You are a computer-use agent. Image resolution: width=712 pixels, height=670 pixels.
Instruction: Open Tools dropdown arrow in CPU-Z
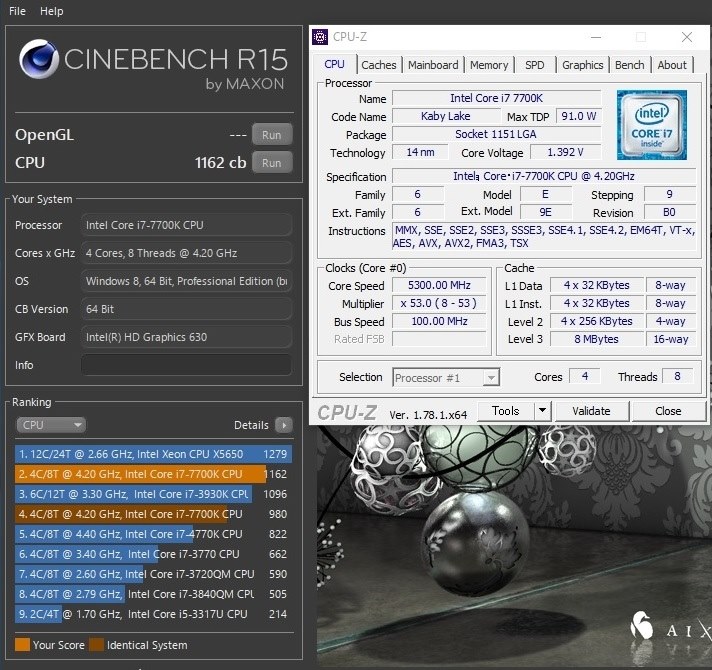pos(542,410)
